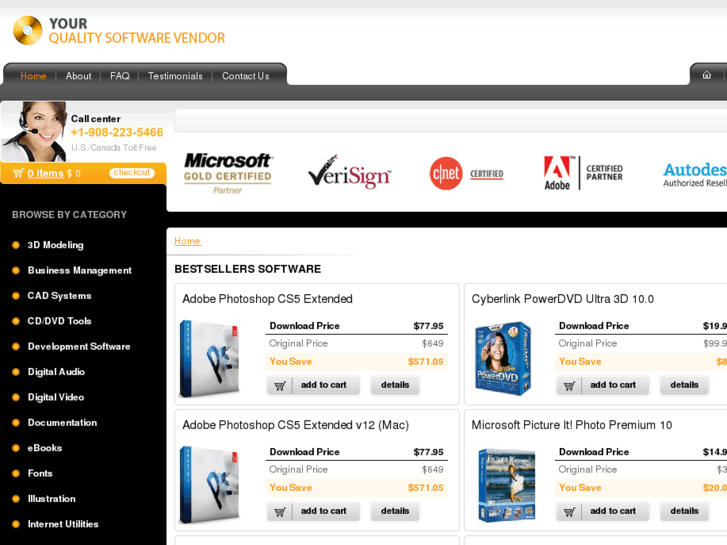727x545 pixels.
Task: Open the Development Software category
Action: [x=79, y=346]
